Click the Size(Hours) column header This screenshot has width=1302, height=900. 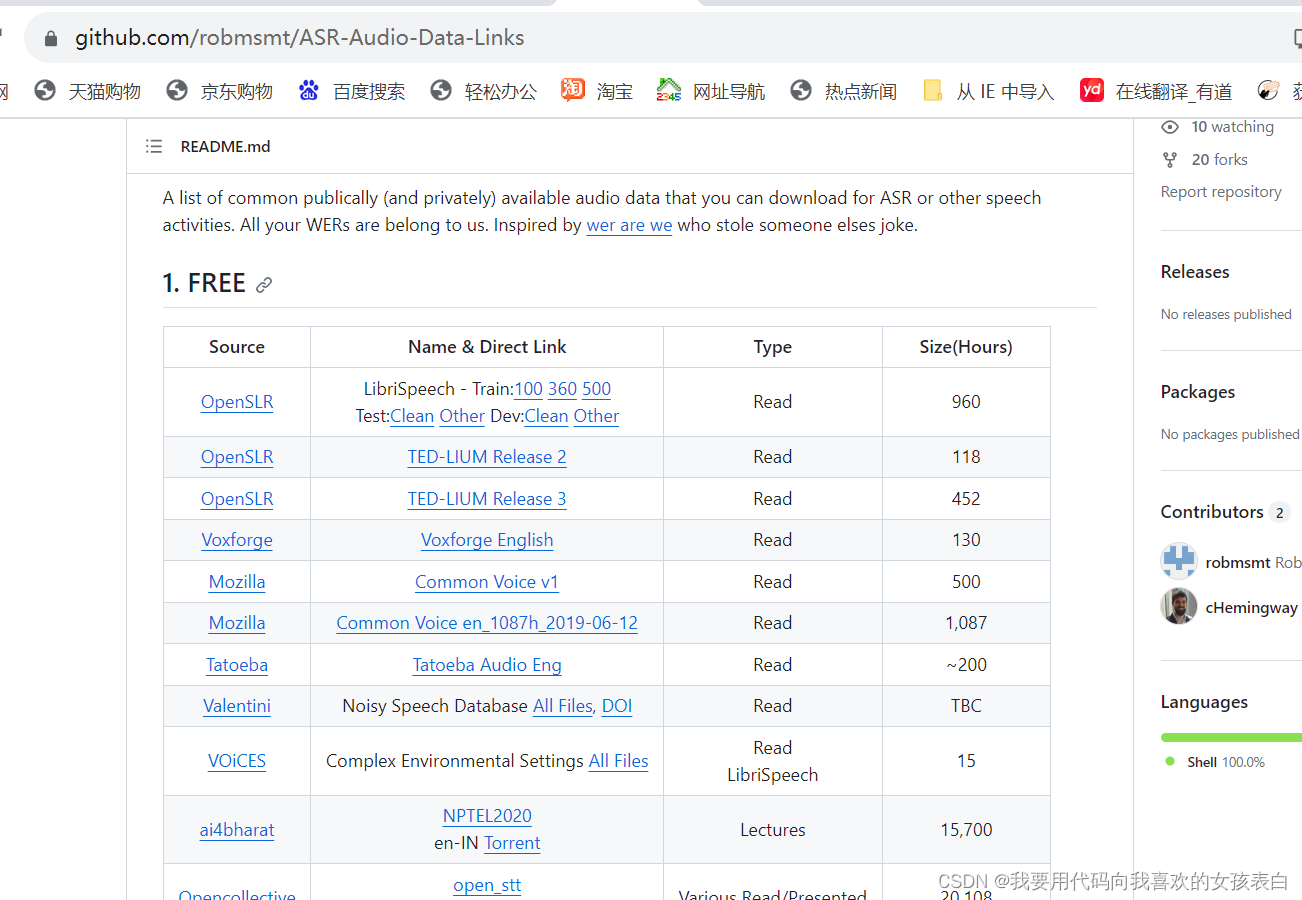click(x=966, y=347)
